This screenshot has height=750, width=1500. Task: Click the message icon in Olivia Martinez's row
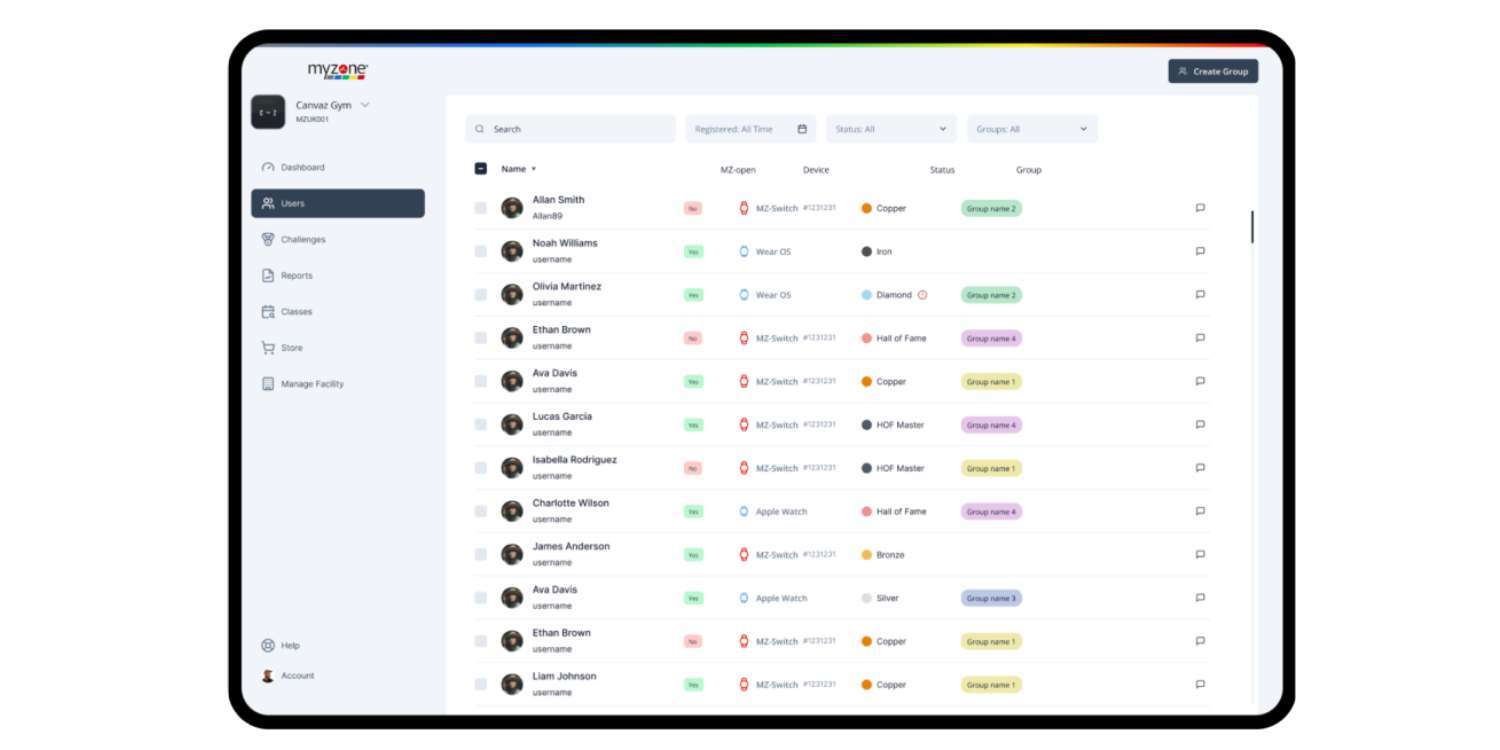[1200, 295]
